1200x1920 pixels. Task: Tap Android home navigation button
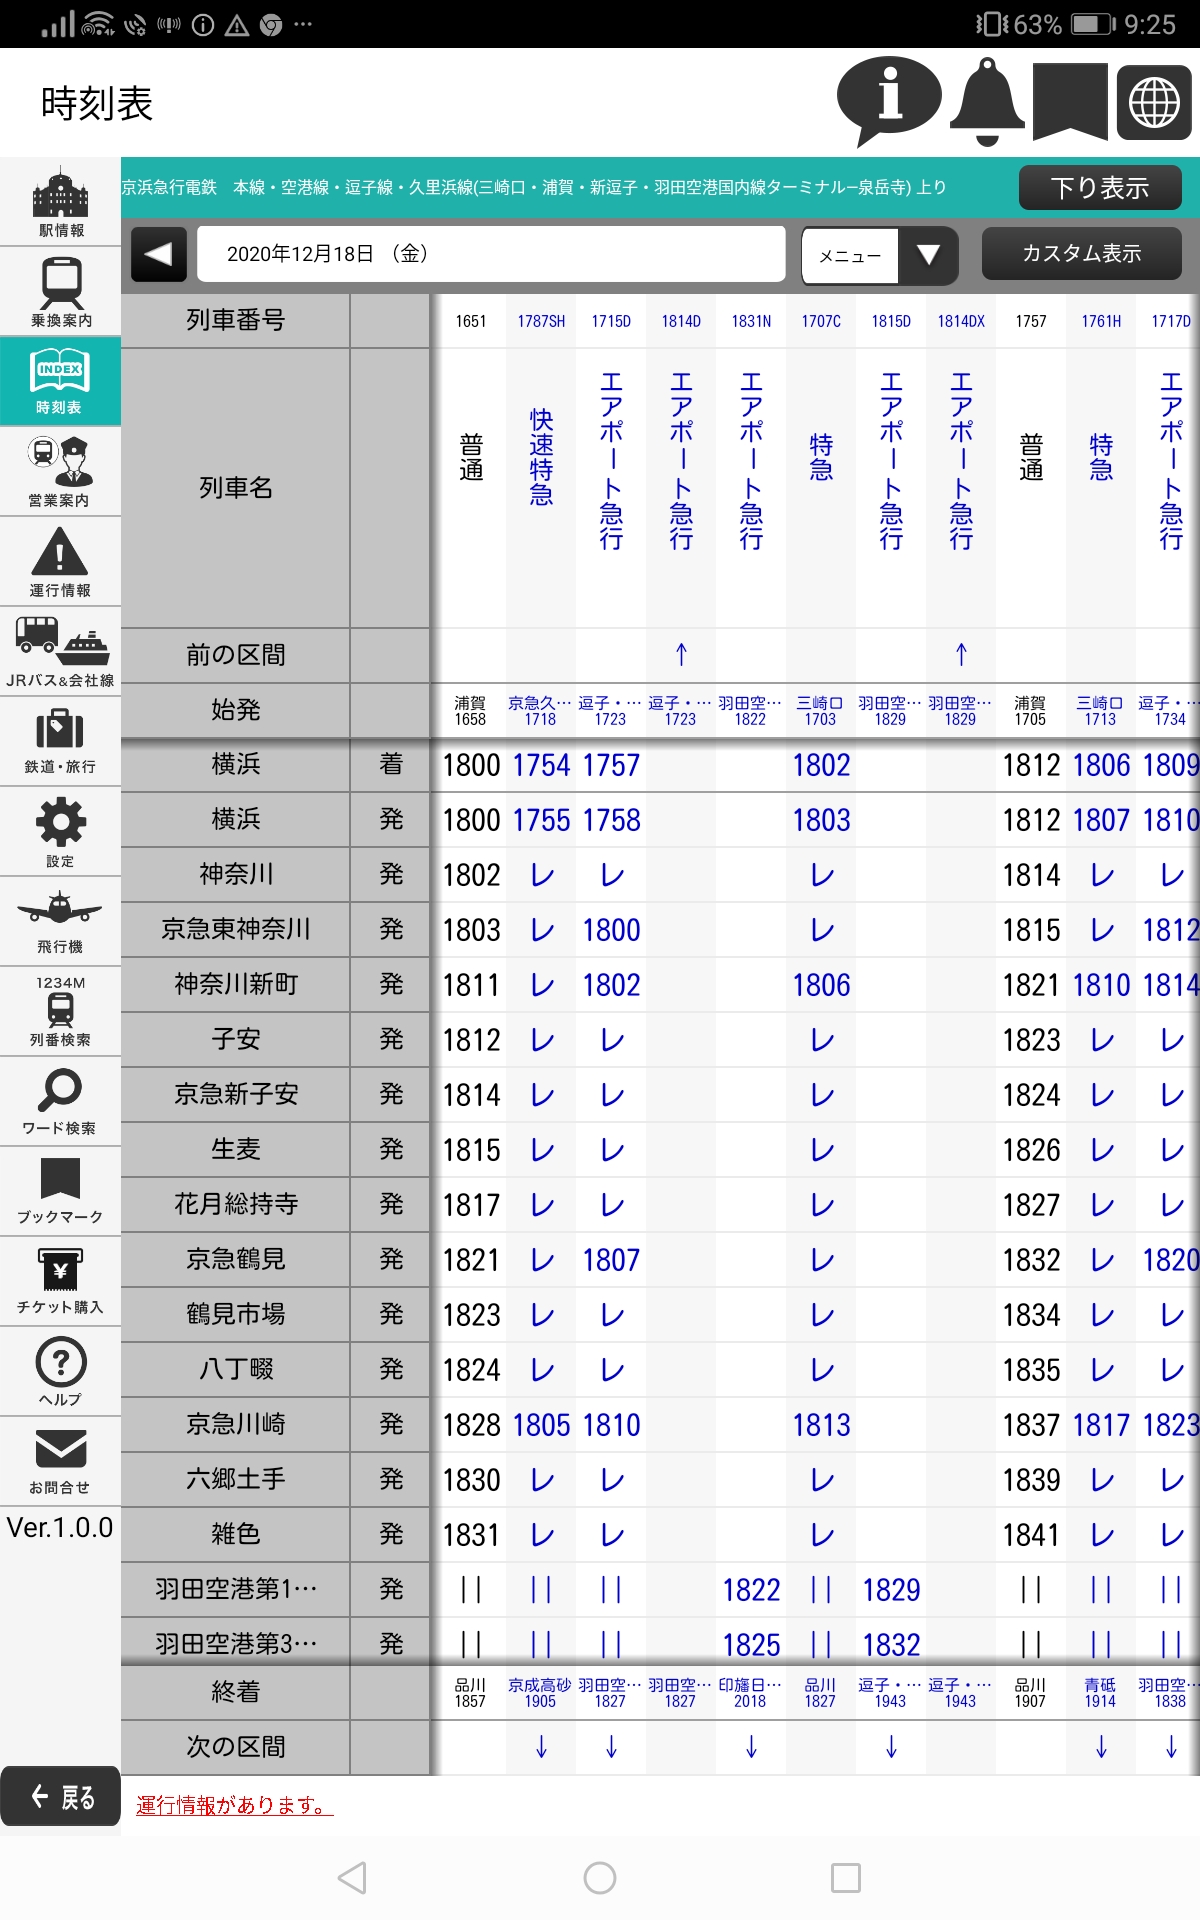click(600, 1878)
